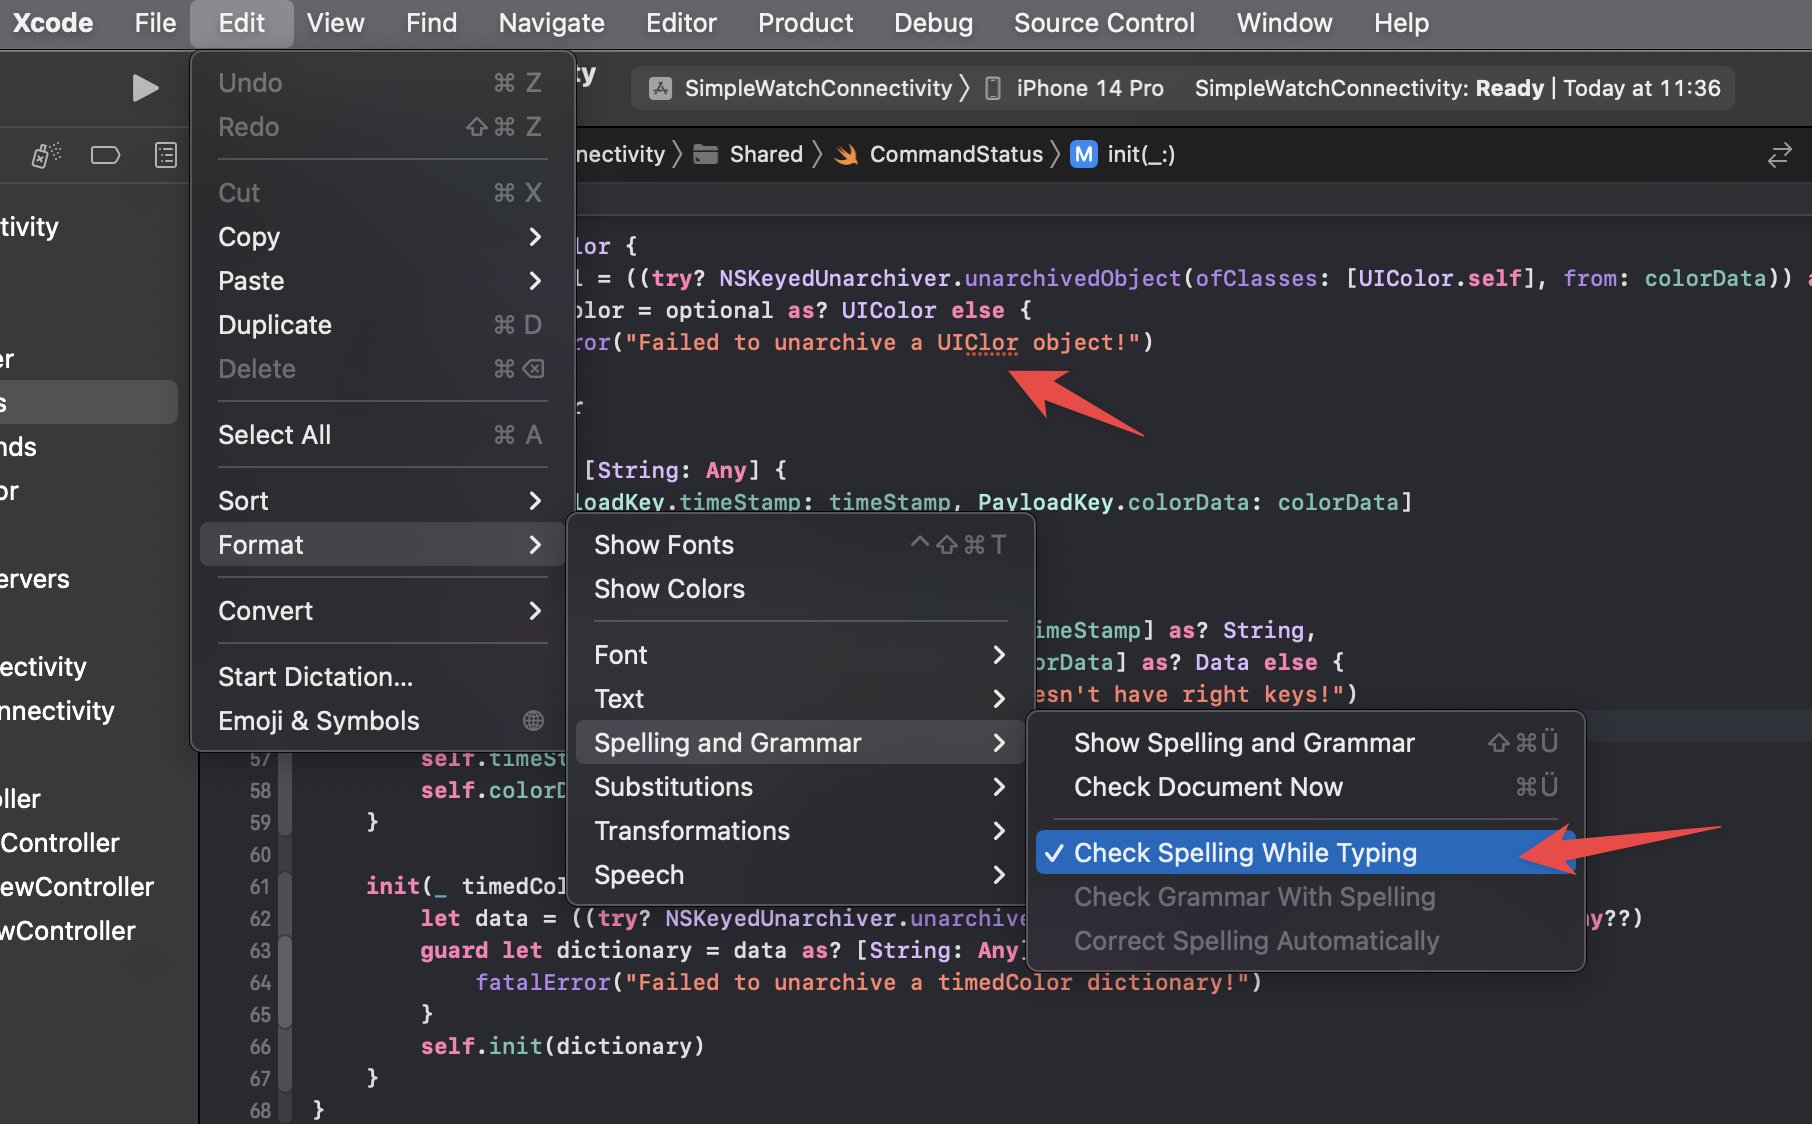This screenshot has height=1124, width=1812.
Task: Open the File menu
Action: pos(155,22)
